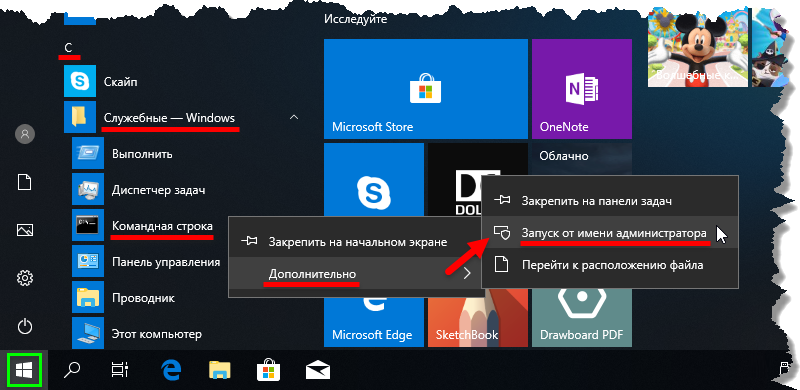The image size is (800, 390).
Task: Click the Скайп label in app list
Action: pos(120,81)
